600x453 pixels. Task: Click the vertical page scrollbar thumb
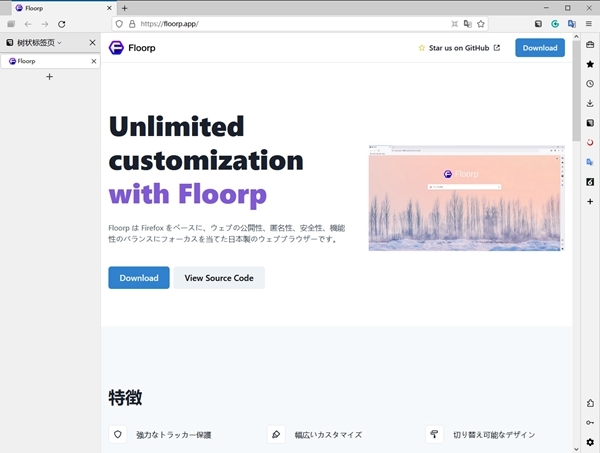pyautogui.click(x=576, y=90)
